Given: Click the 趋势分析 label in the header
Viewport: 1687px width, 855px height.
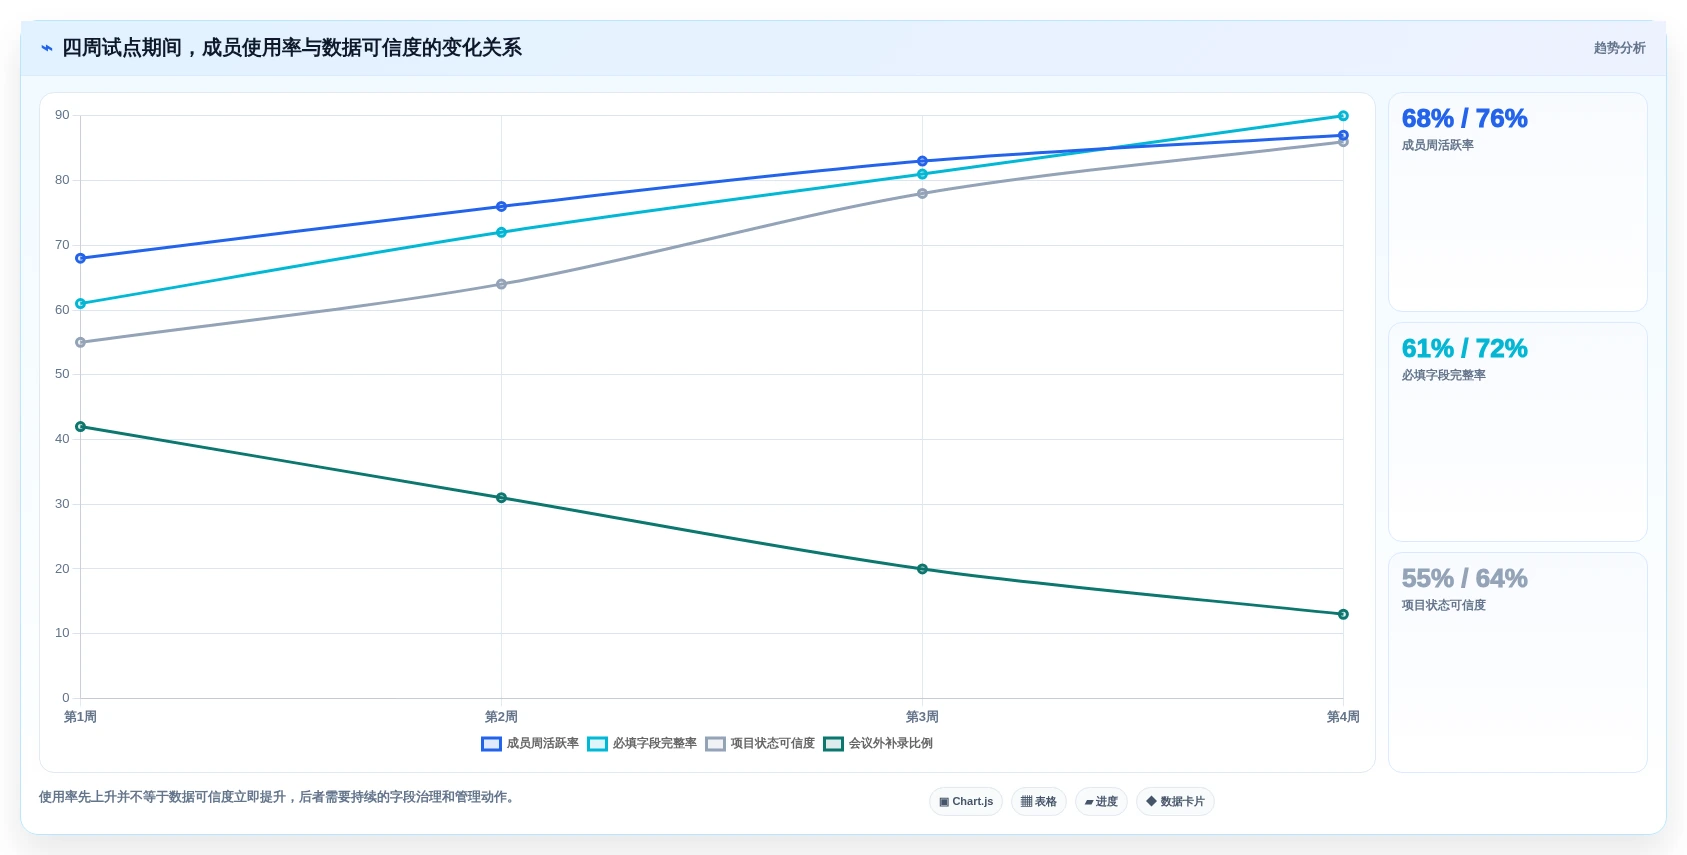Looking at the screenshot, I should click(1619, 48).
